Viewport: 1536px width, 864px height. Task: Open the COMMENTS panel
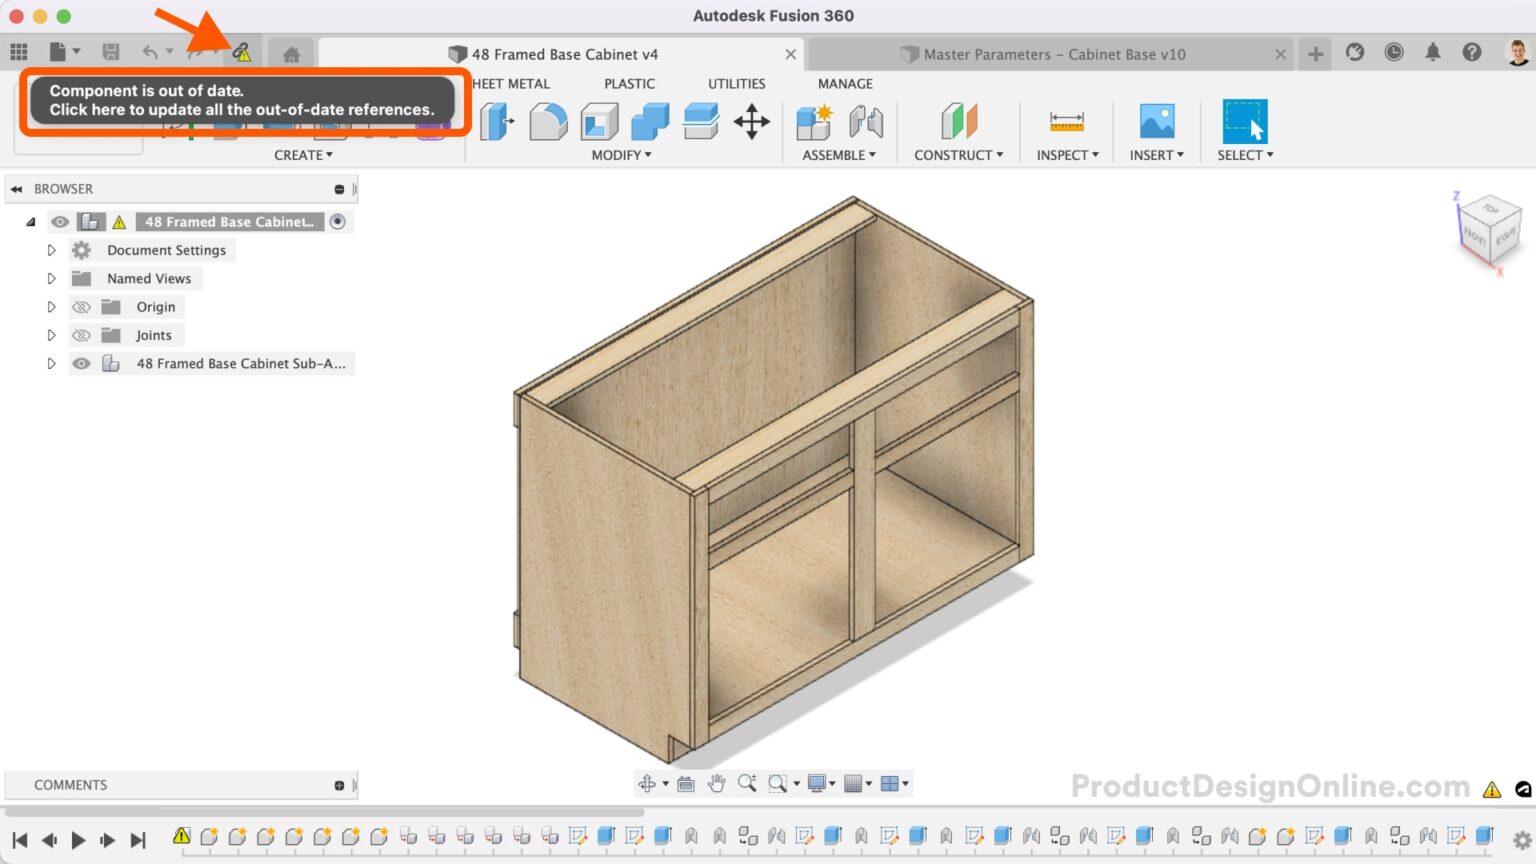coord(68,785)
